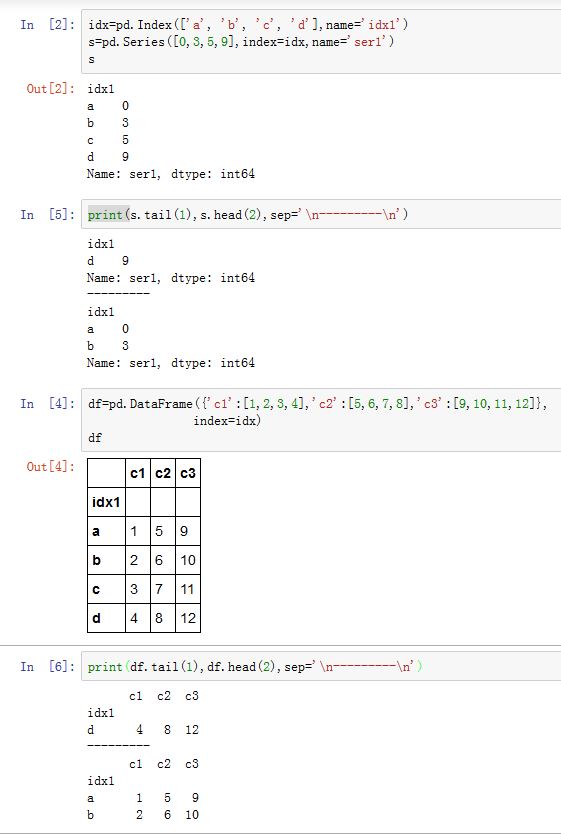Click the "index=idx)" code line

[x=227, y=421]
